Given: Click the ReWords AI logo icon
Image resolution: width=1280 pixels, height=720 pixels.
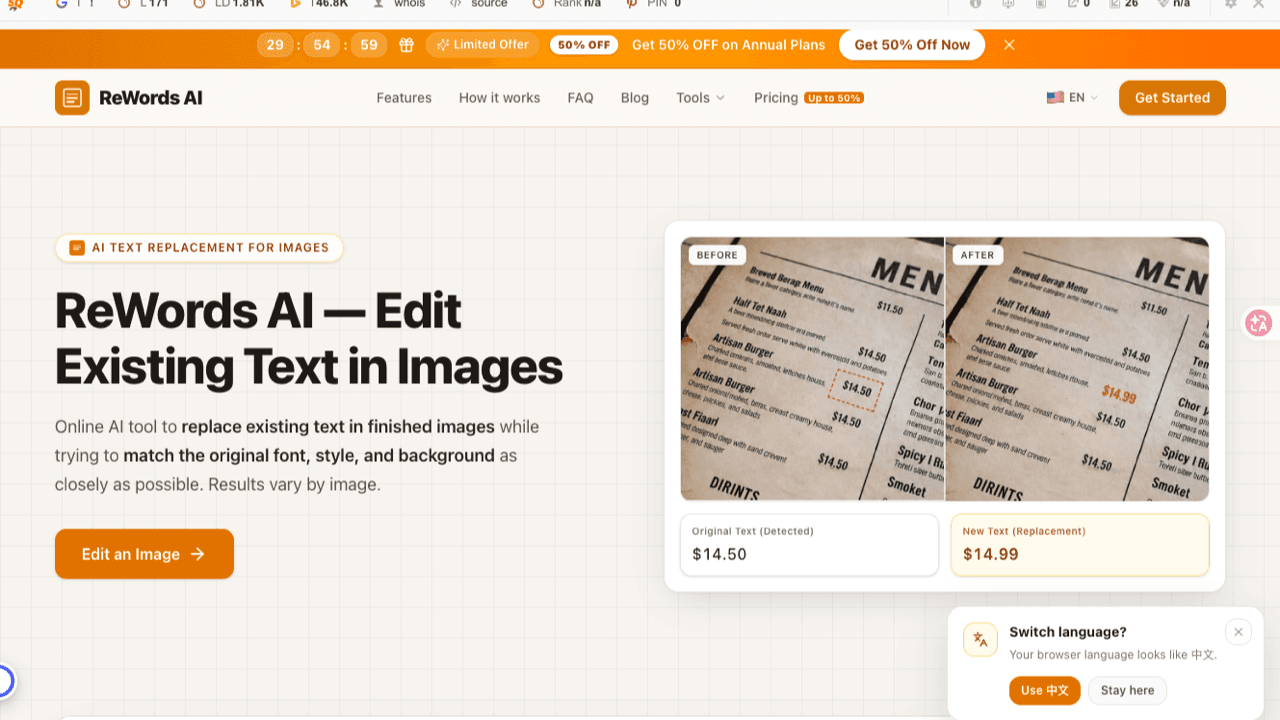Looking at the screenshot, I should point(72,98).
